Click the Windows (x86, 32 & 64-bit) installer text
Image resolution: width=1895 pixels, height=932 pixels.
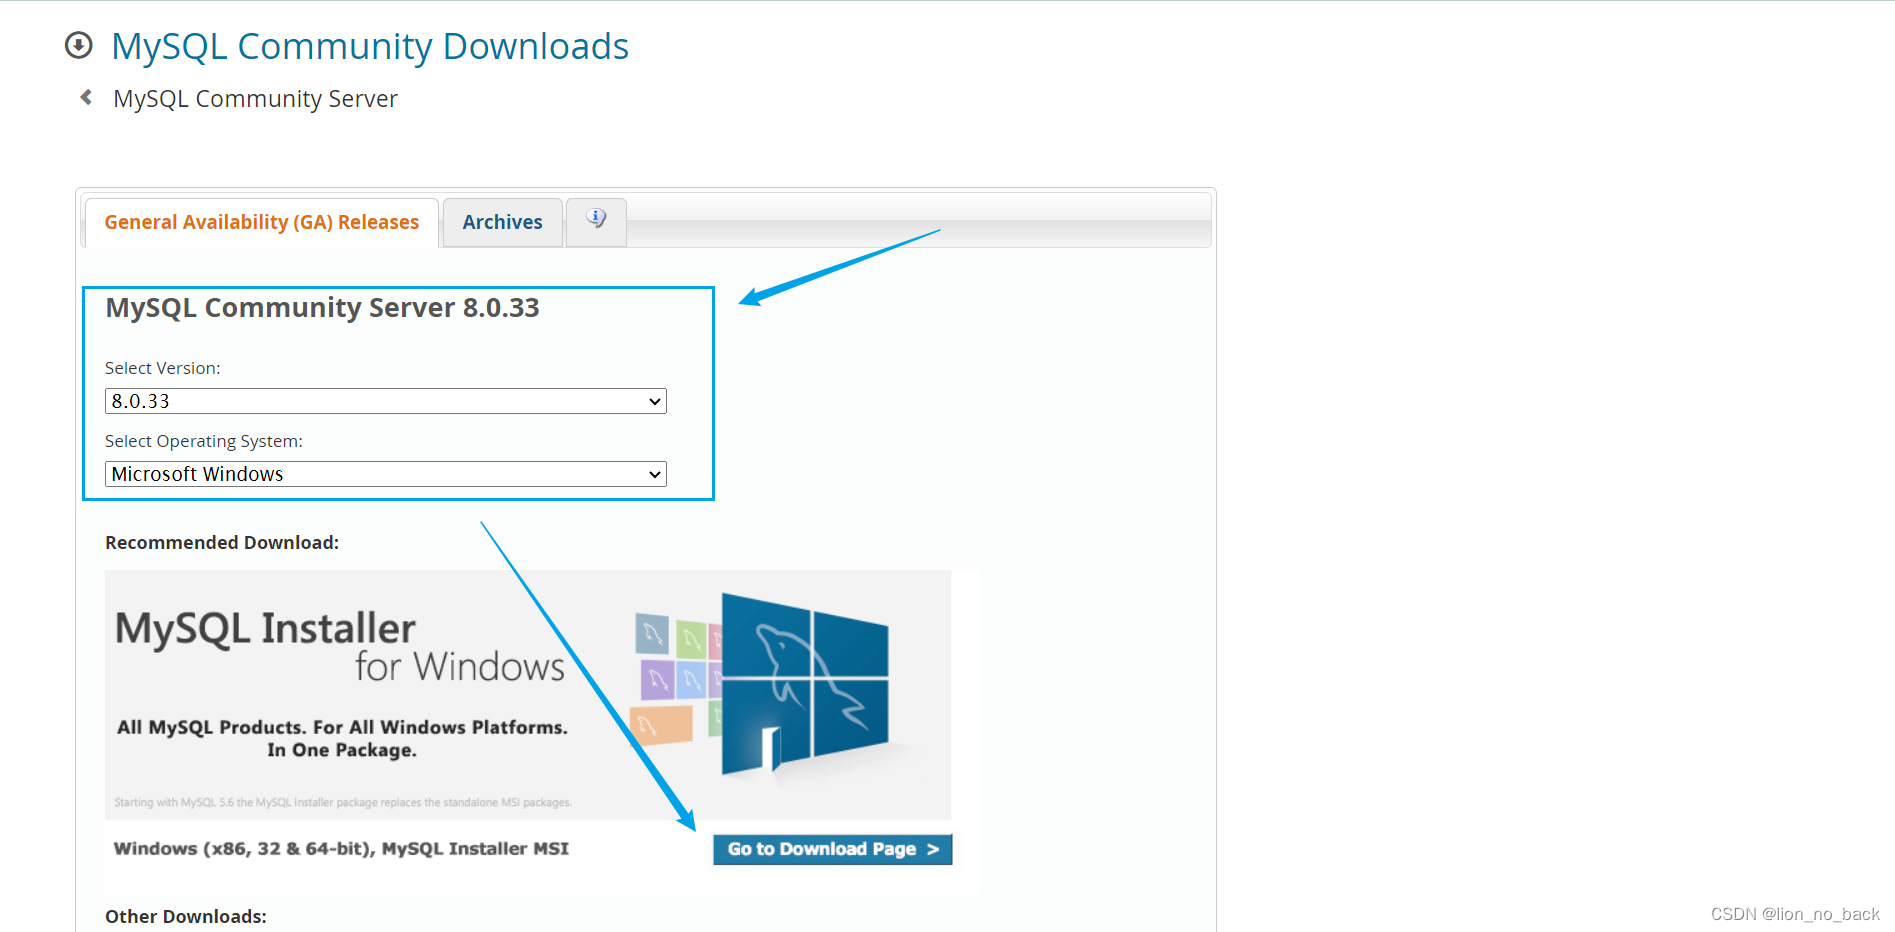341,848
